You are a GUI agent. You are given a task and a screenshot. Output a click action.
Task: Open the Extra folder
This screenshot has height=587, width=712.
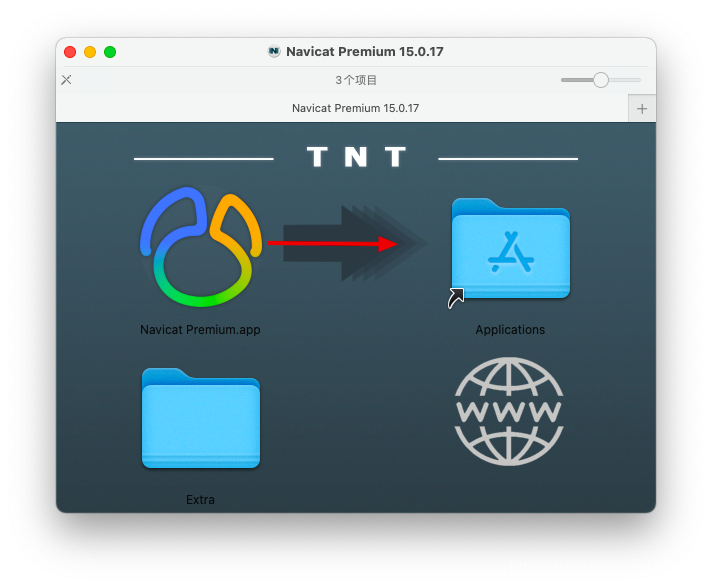[x=201, y=418]
